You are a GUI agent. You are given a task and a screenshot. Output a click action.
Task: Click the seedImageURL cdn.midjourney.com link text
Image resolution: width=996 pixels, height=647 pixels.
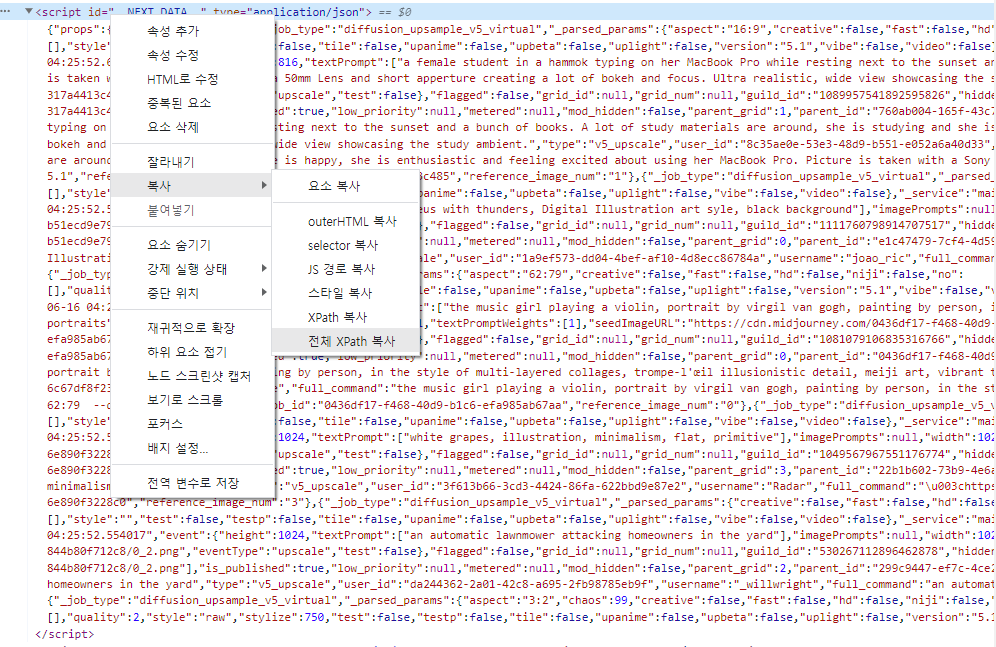(x=842, y=323)
